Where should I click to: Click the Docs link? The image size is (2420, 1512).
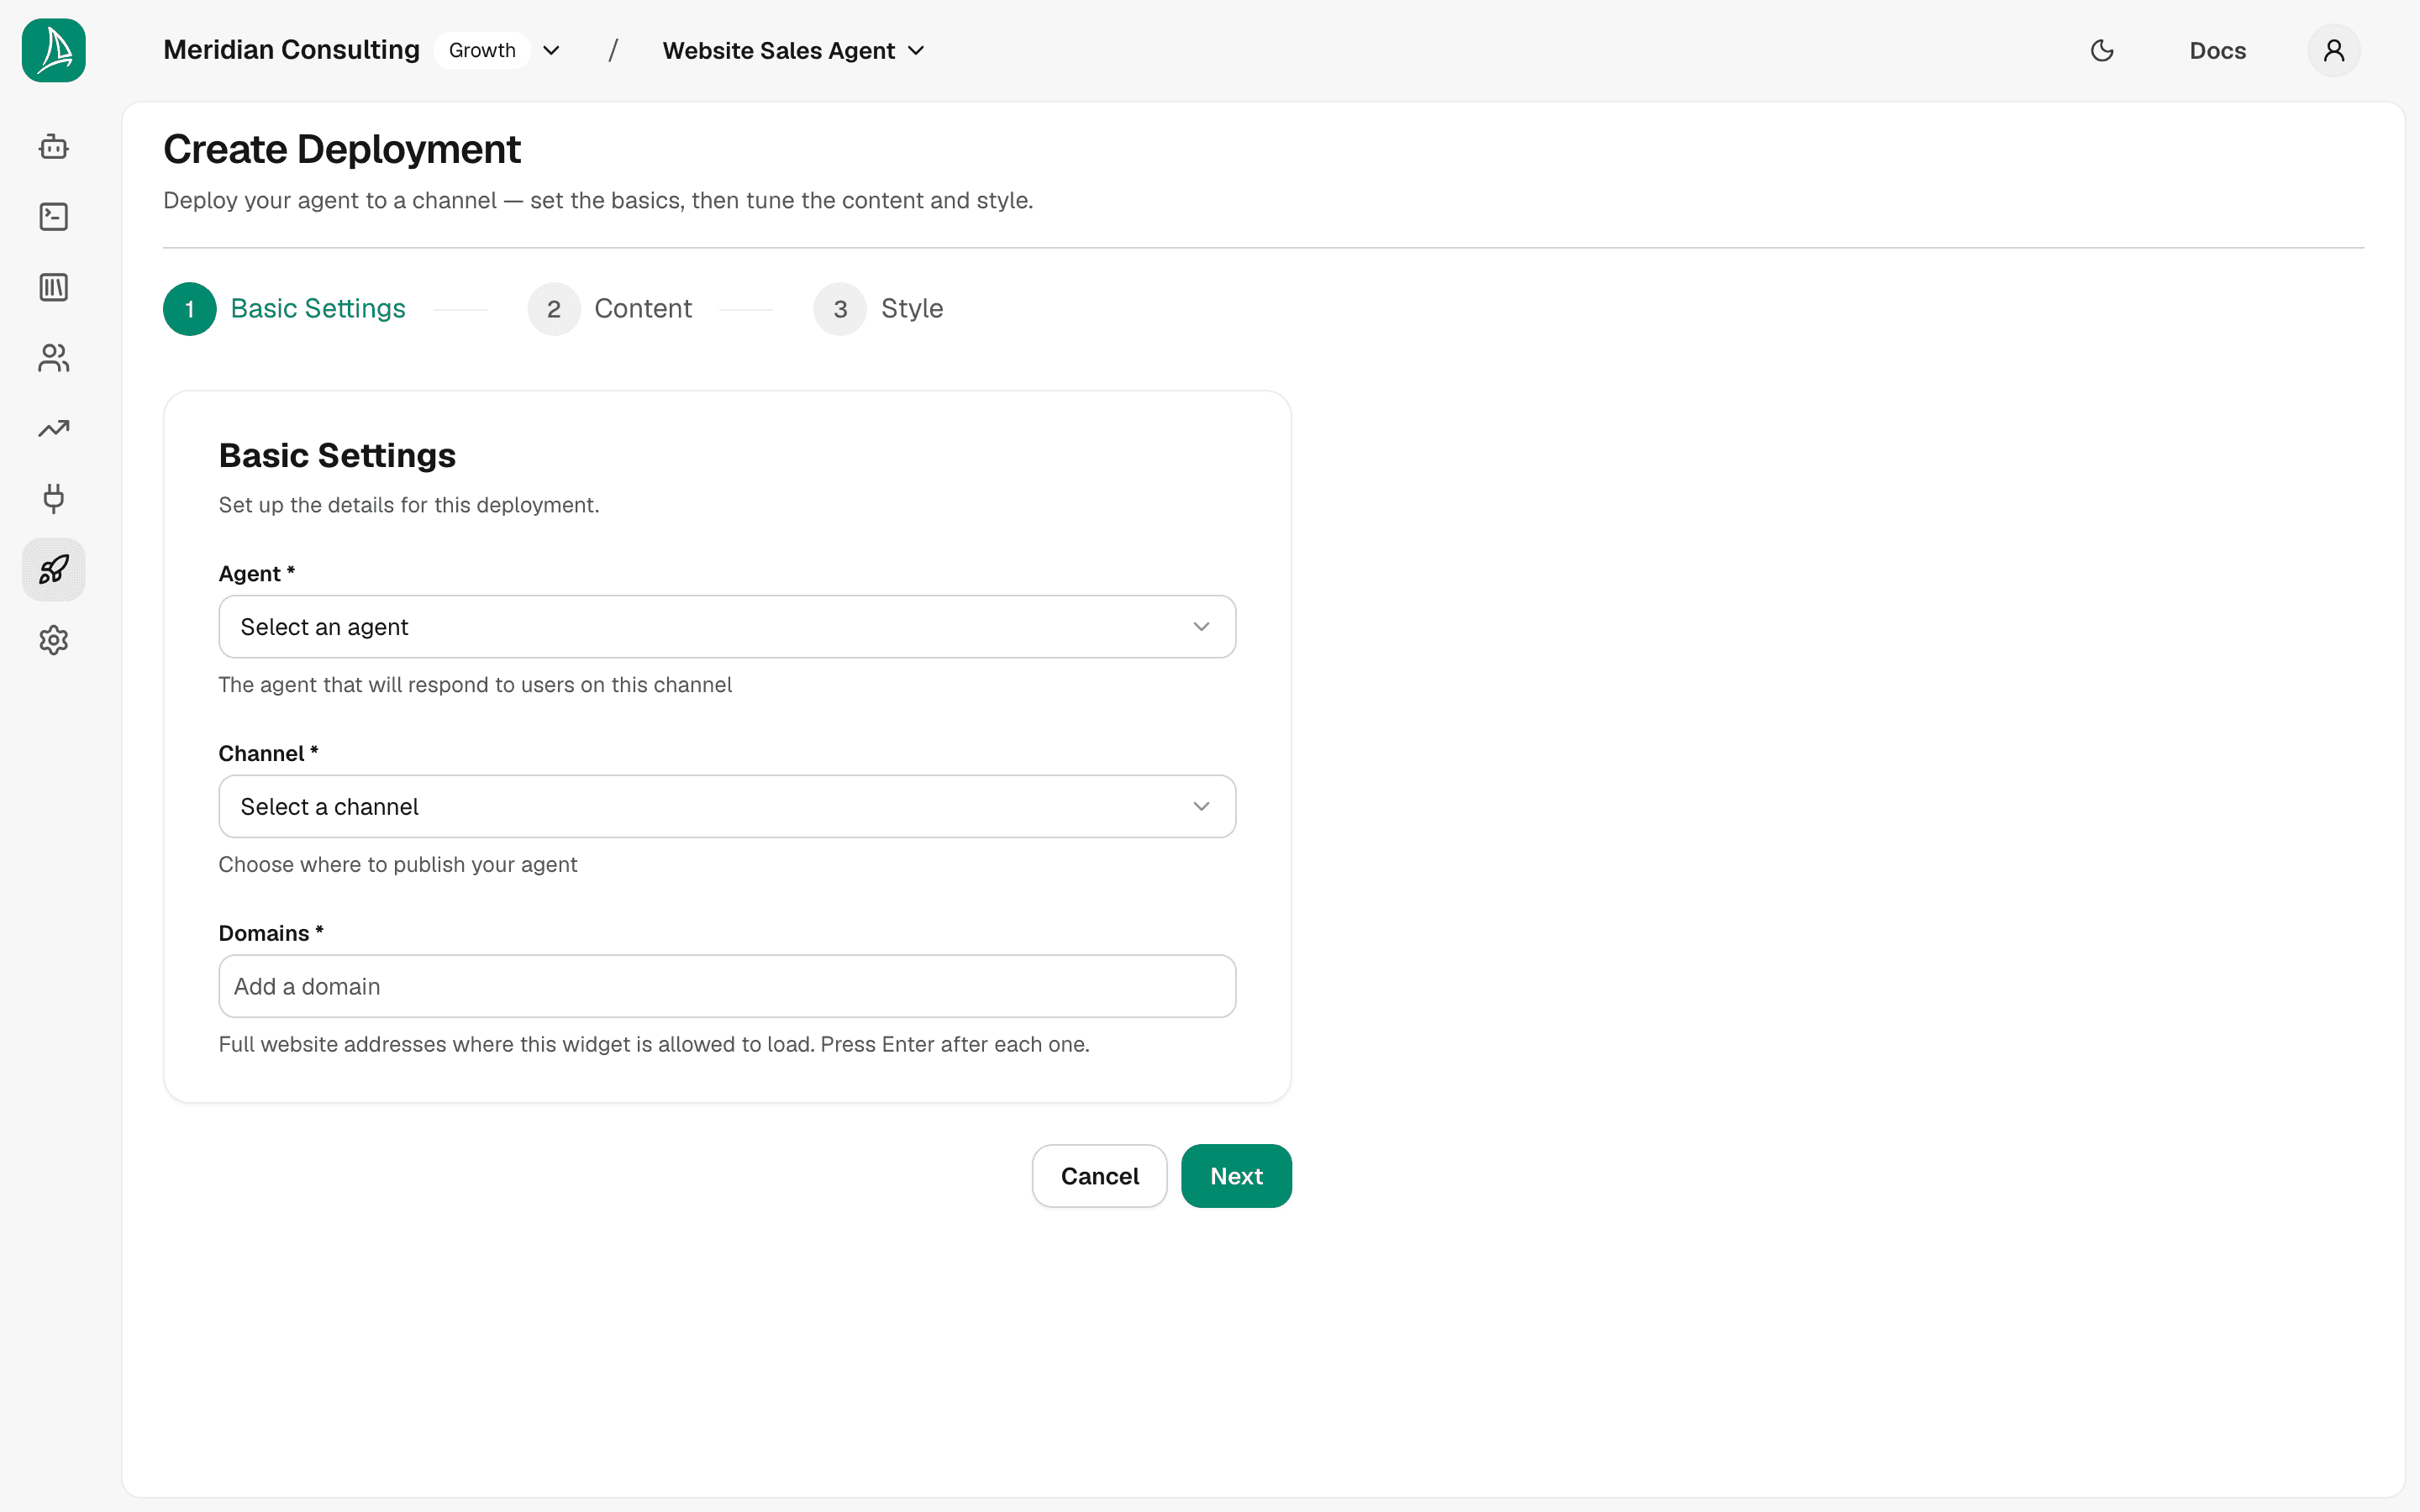(2217, 50)
